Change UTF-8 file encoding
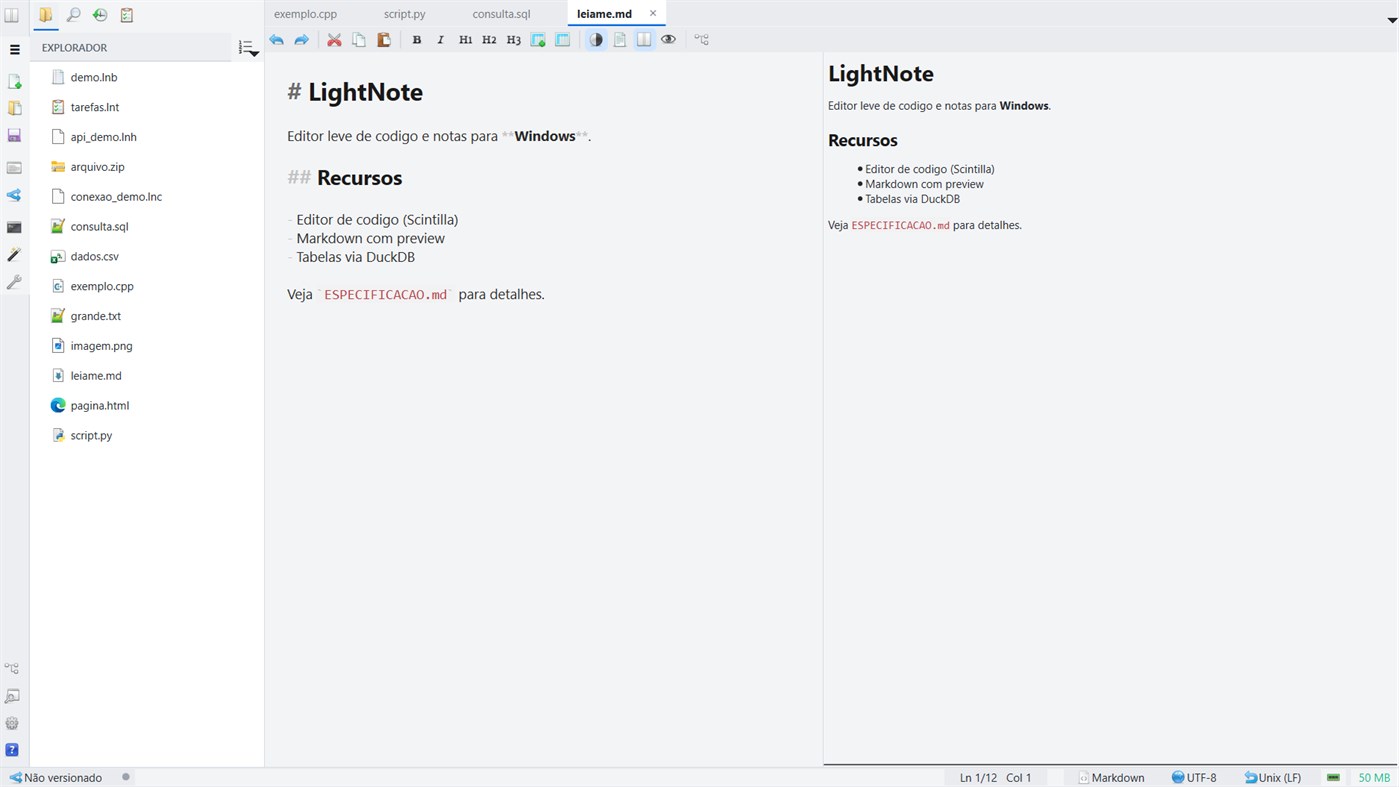The width and height of the screenshot is (1399, 787). [1194, 778]
